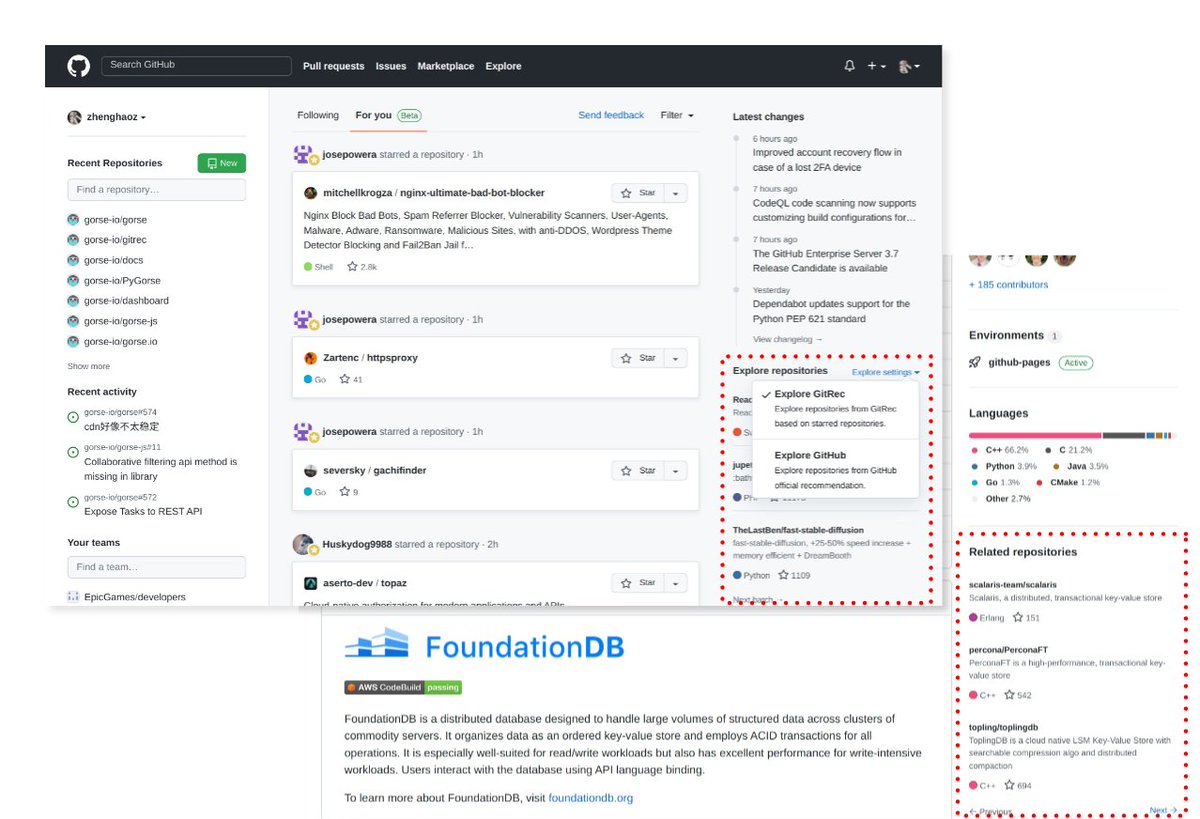The image size is (1200, 819).
Task: Open CodeQL code scanning changelog entry
Action: pos(834,210)
